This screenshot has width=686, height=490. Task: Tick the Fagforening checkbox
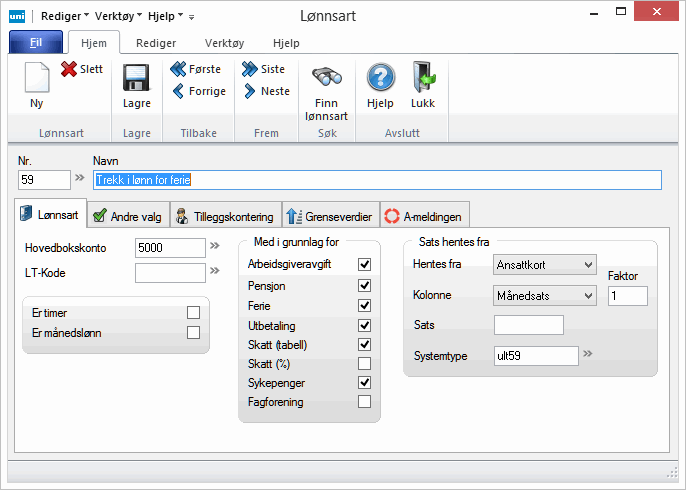[364, 402]
